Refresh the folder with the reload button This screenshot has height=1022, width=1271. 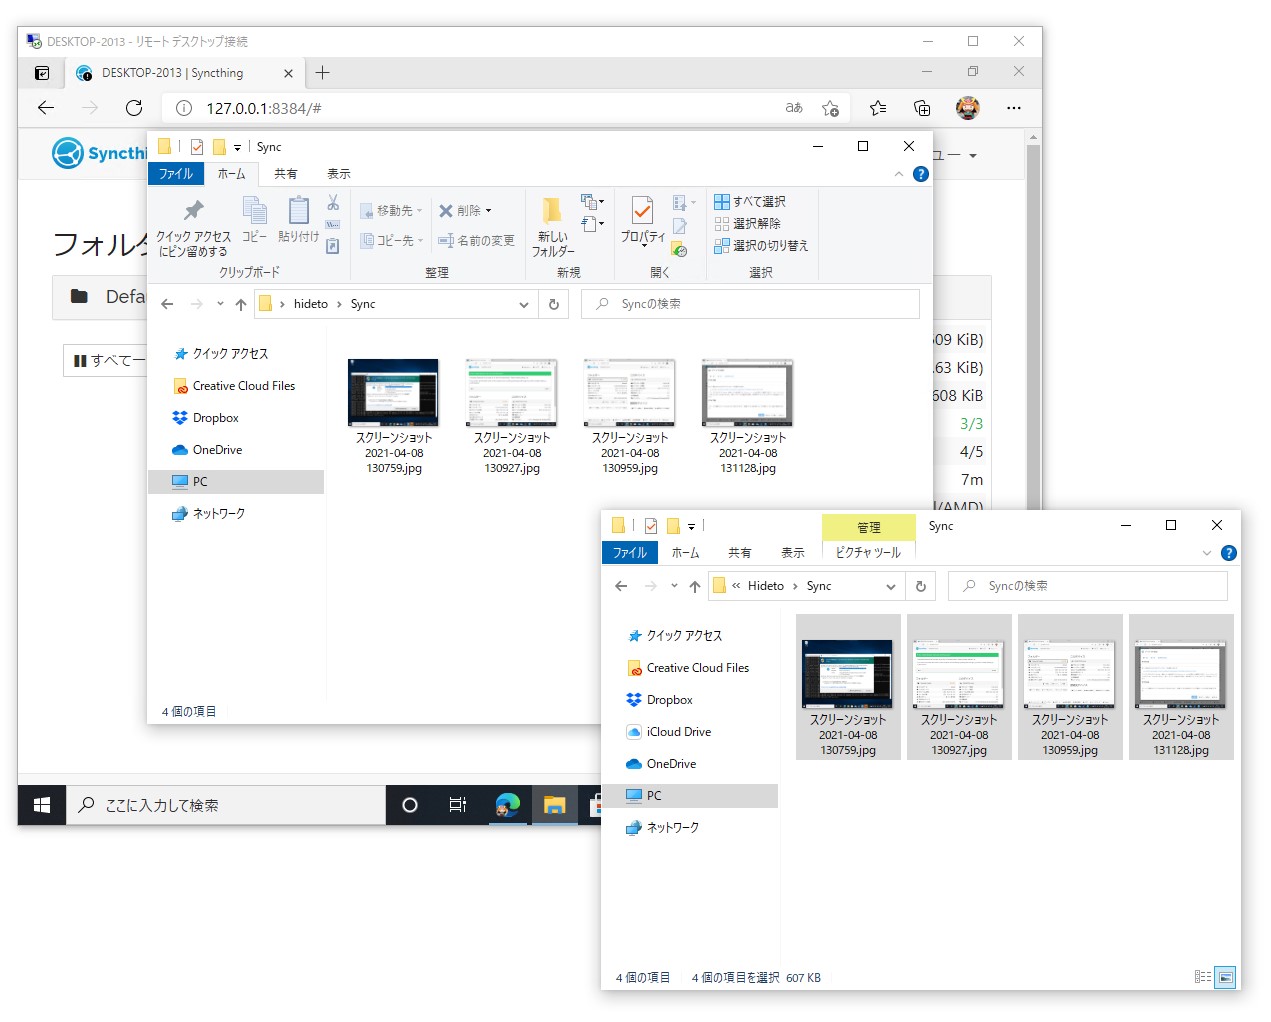[x=554, y=303]
